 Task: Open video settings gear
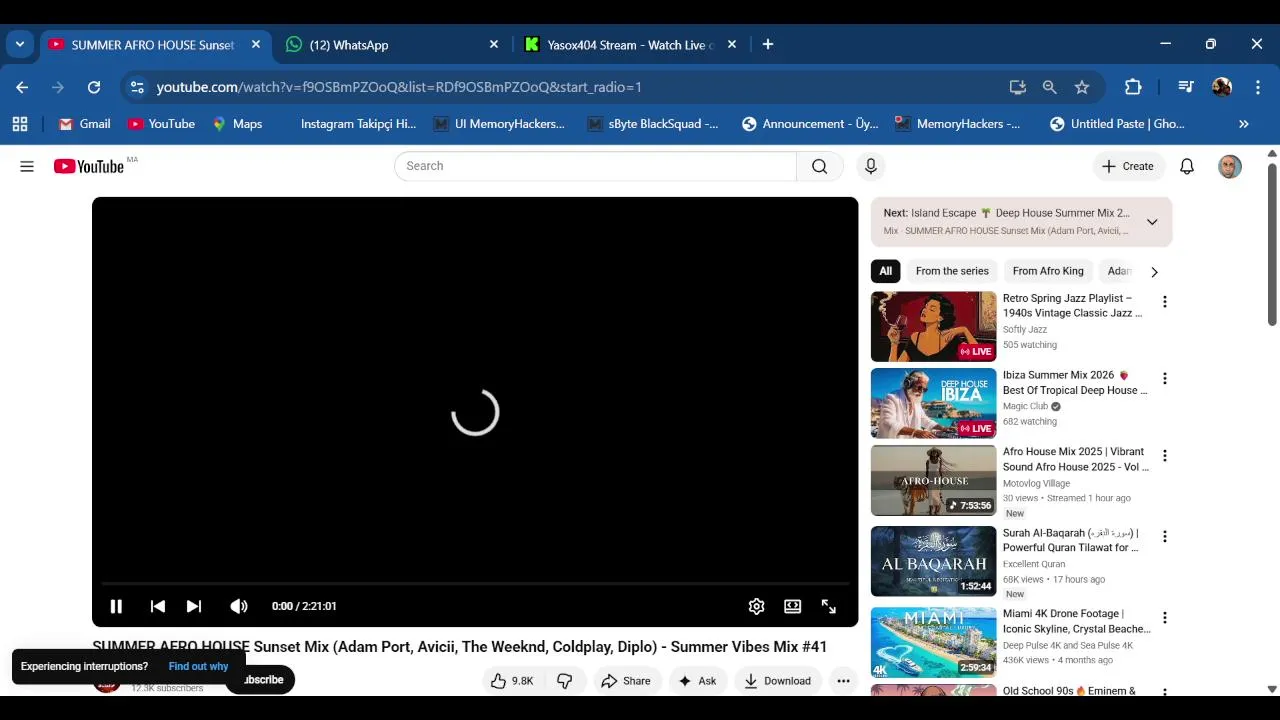(x=757, y=606)
